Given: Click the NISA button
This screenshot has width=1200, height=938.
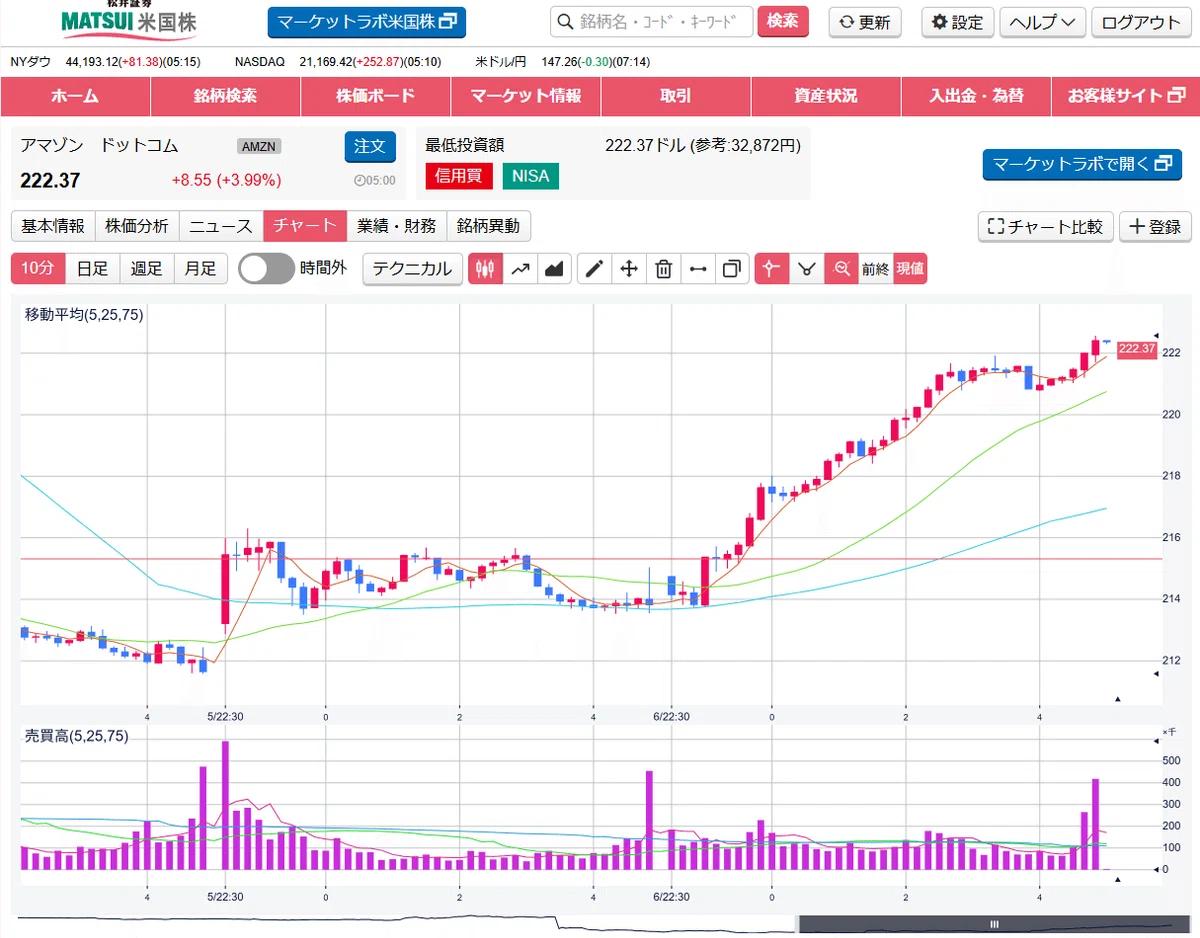Looking at the screenshot, I should (x=530, y=176).
